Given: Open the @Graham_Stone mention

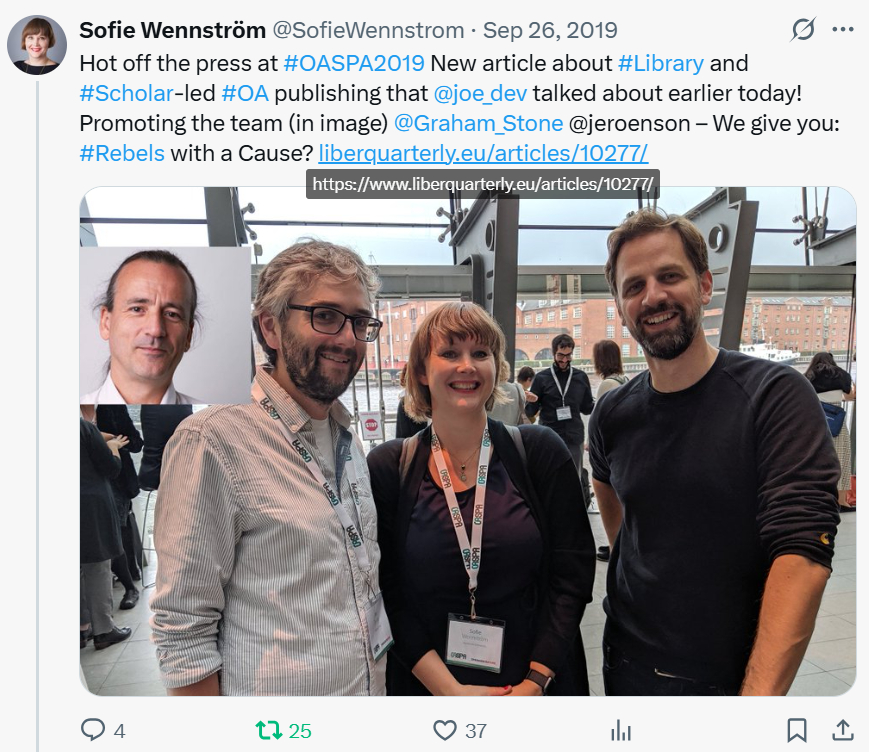Looking at the screenshot, I should [x=478, y=123].
